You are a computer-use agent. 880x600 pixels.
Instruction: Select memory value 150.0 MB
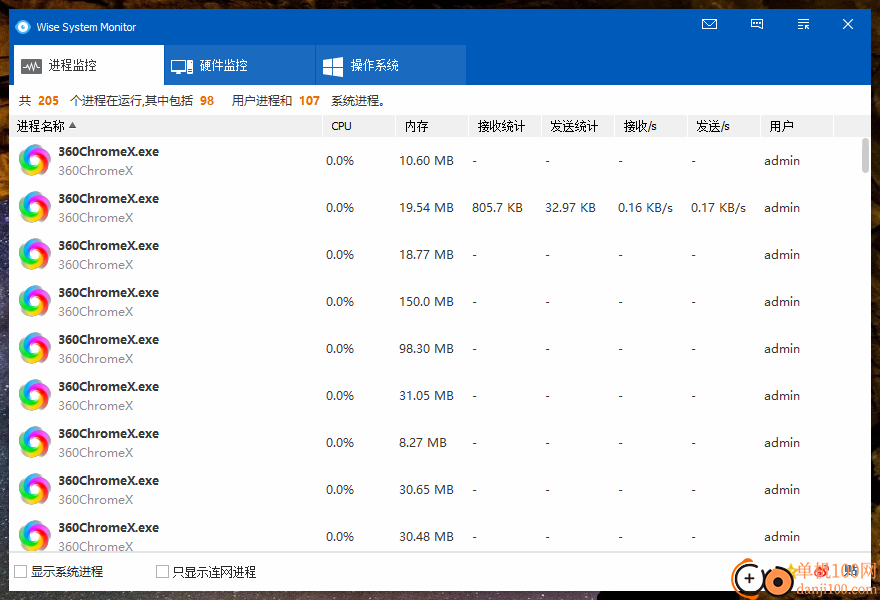426,302
